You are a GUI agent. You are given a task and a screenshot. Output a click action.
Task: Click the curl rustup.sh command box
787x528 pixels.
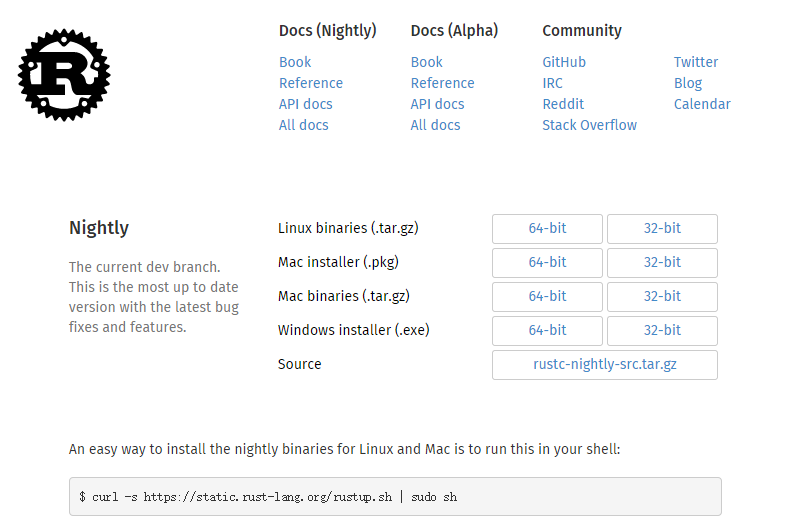click(395, 497)
